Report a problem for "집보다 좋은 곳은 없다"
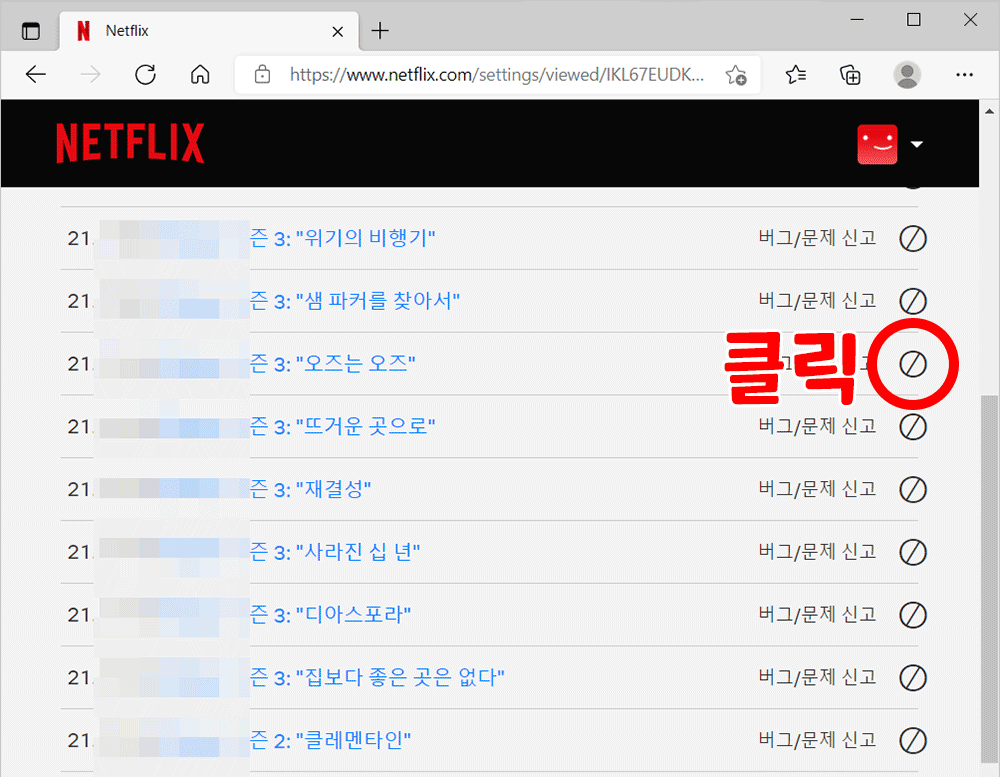Viewport: 1000px width, 777px height. tap(817, 677)
